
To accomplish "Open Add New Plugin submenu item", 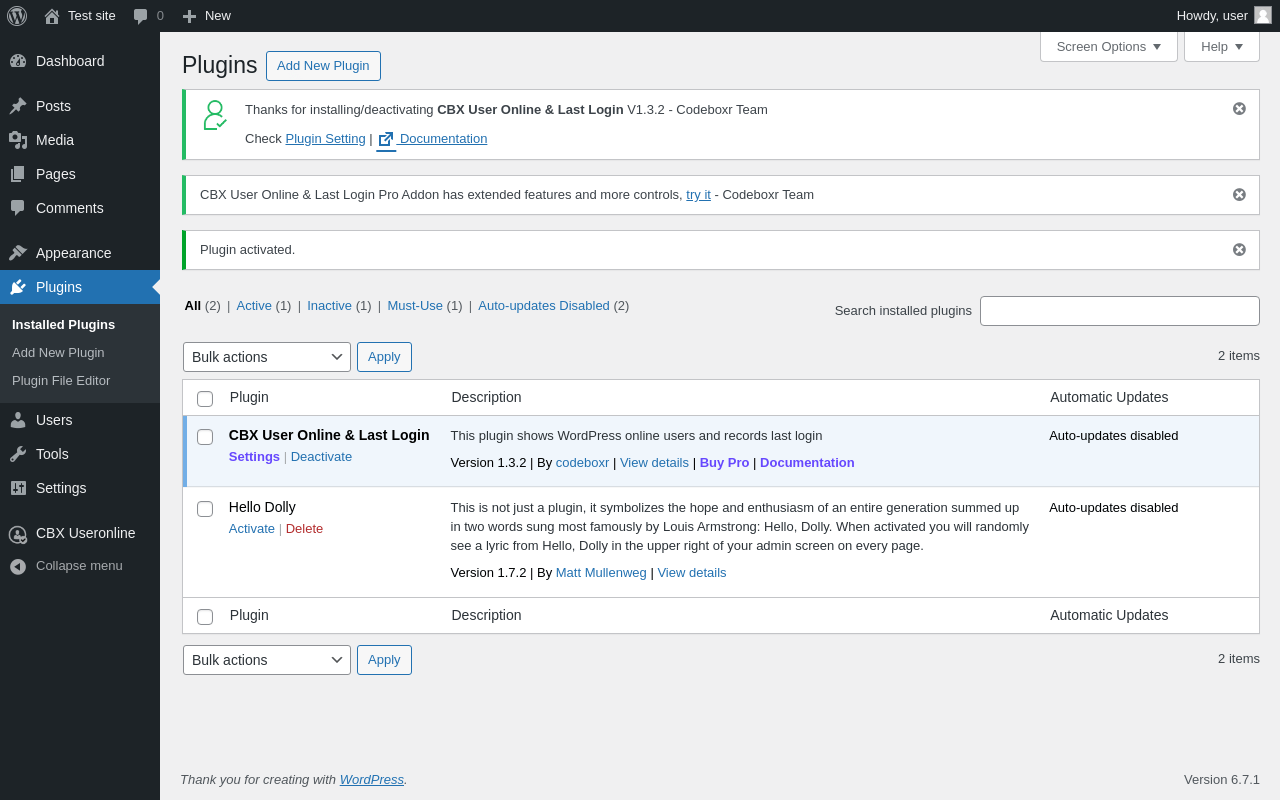I will coord(58,353).
